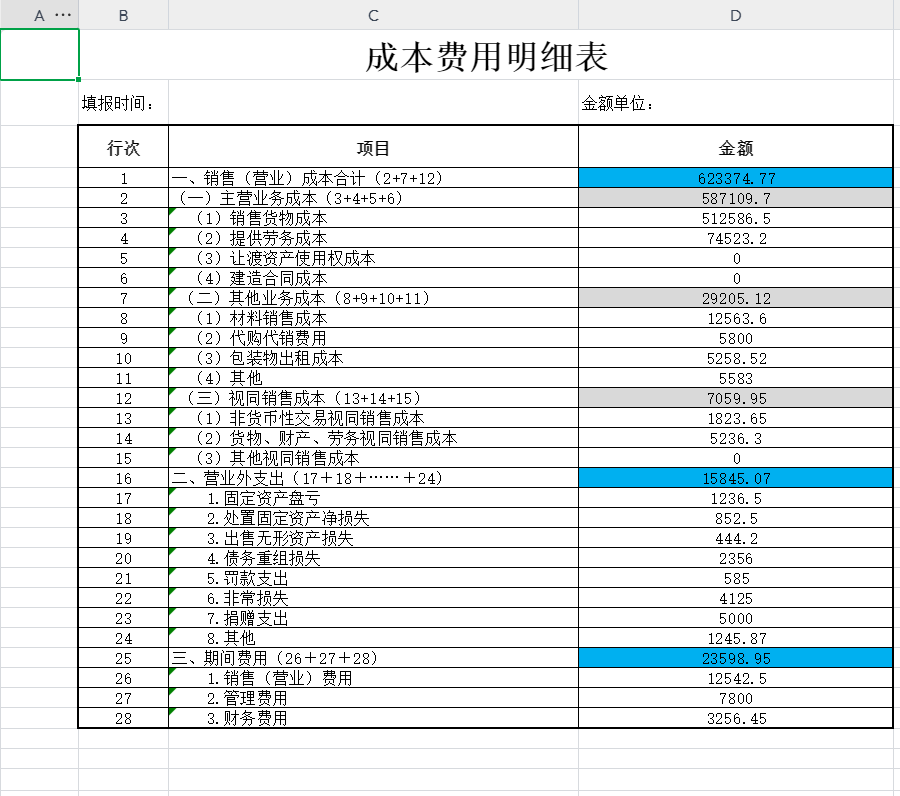This screenshot has width=900, height=796.
Task: Select item 1.固定资产盘亏
Action: [x=373, y=498]
